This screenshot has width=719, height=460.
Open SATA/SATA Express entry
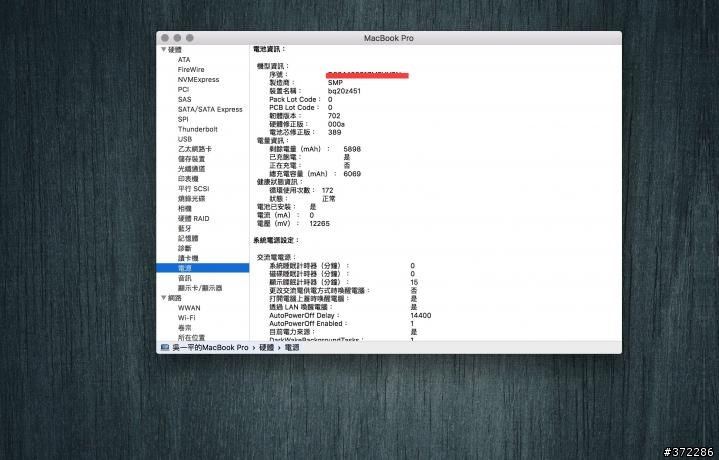pos(210,109)
